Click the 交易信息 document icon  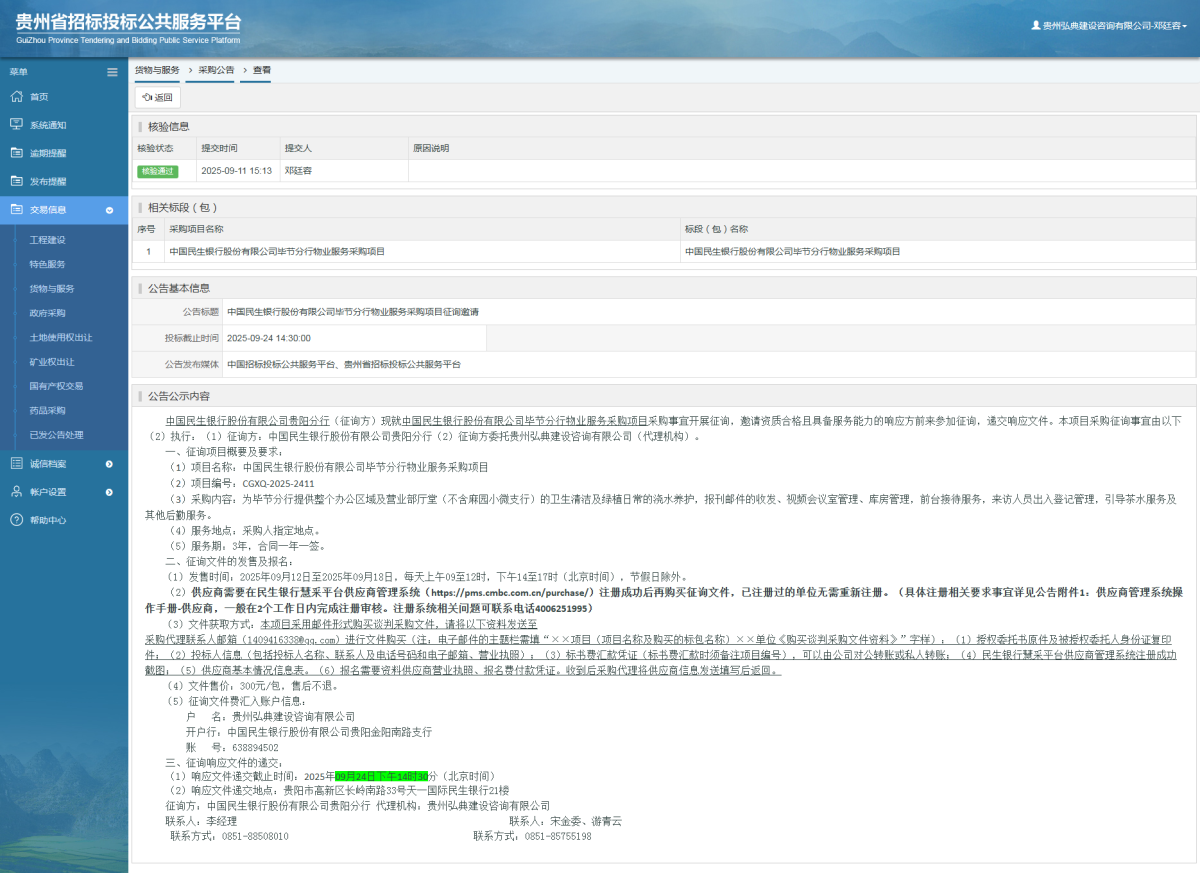[17, 209]
